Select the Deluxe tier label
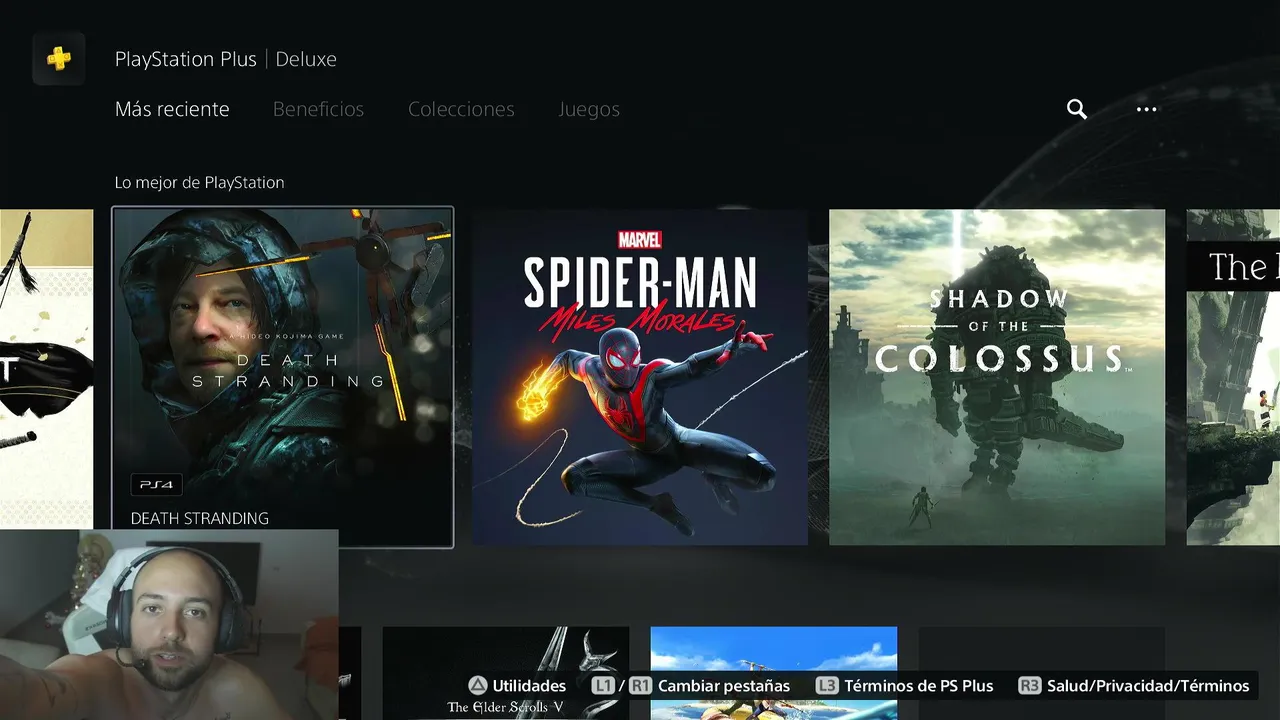Viewport: 1280px width, 720px height. point(306,59)
